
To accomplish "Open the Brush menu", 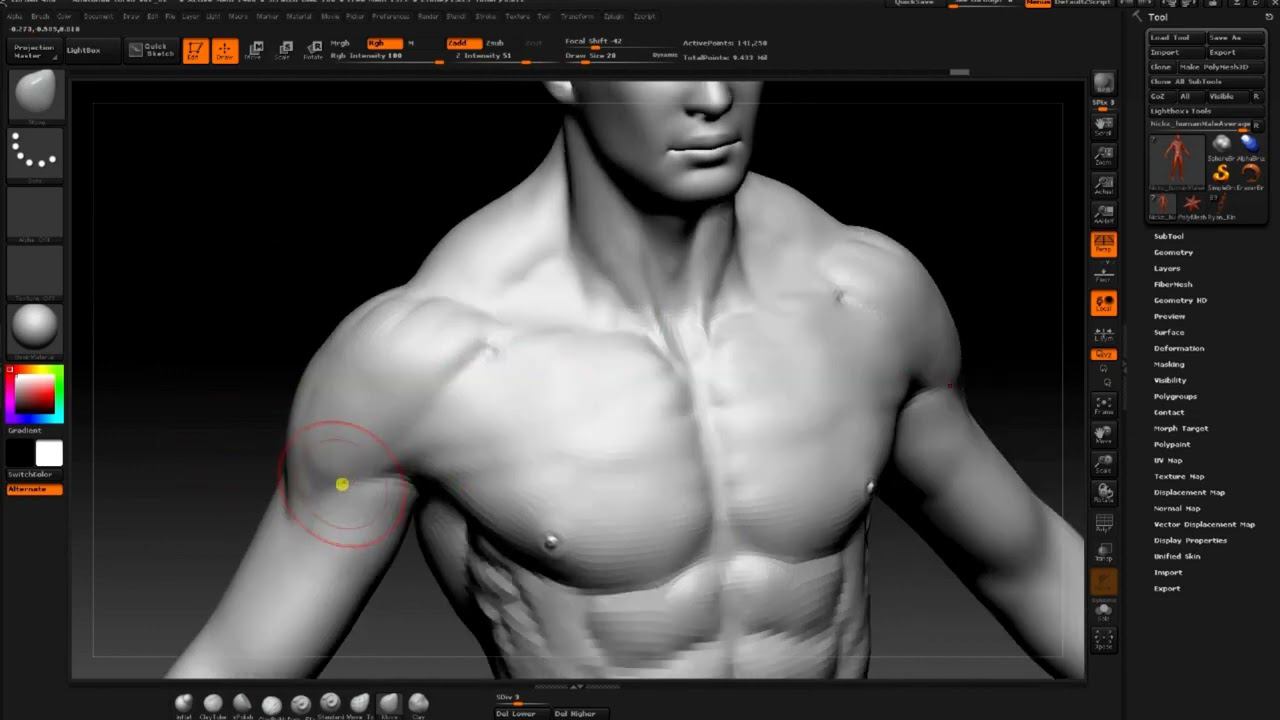I will [40, 17].
